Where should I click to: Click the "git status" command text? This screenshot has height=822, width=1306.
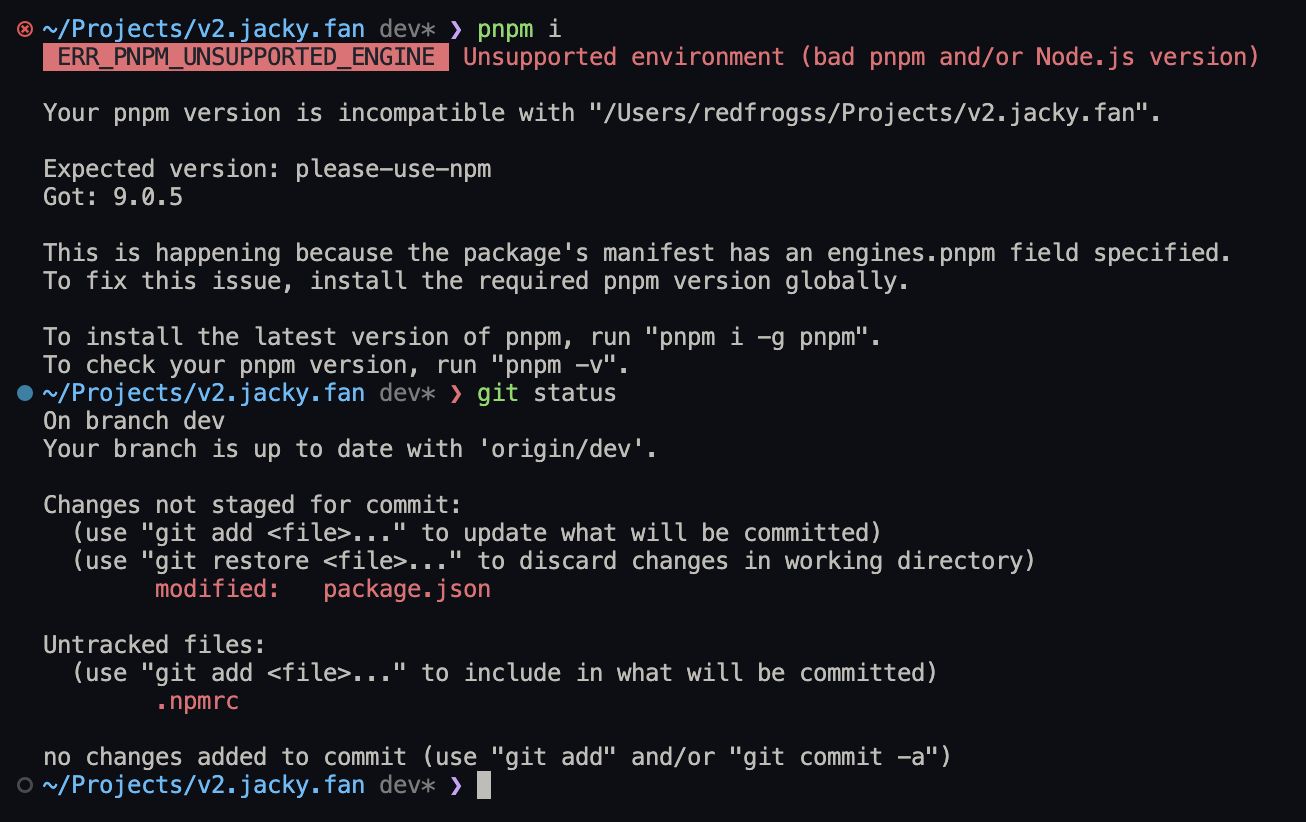[547, 394]
